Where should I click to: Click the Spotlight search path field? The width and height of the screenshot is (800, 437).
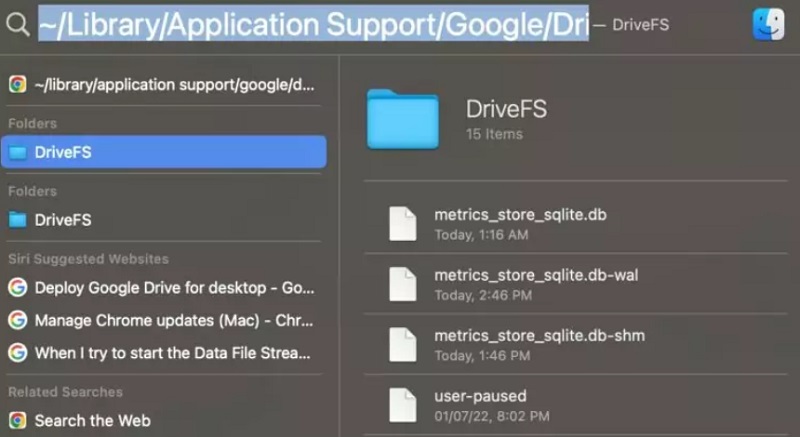click(314, 24)
